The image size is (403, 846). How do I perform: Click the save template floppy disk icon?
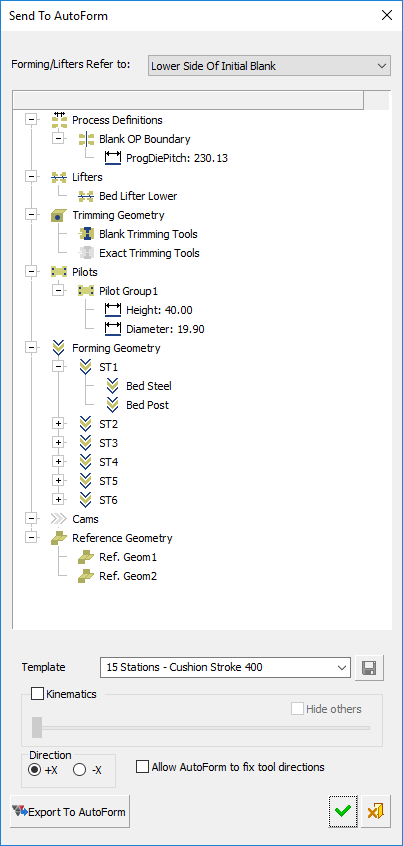369,668
